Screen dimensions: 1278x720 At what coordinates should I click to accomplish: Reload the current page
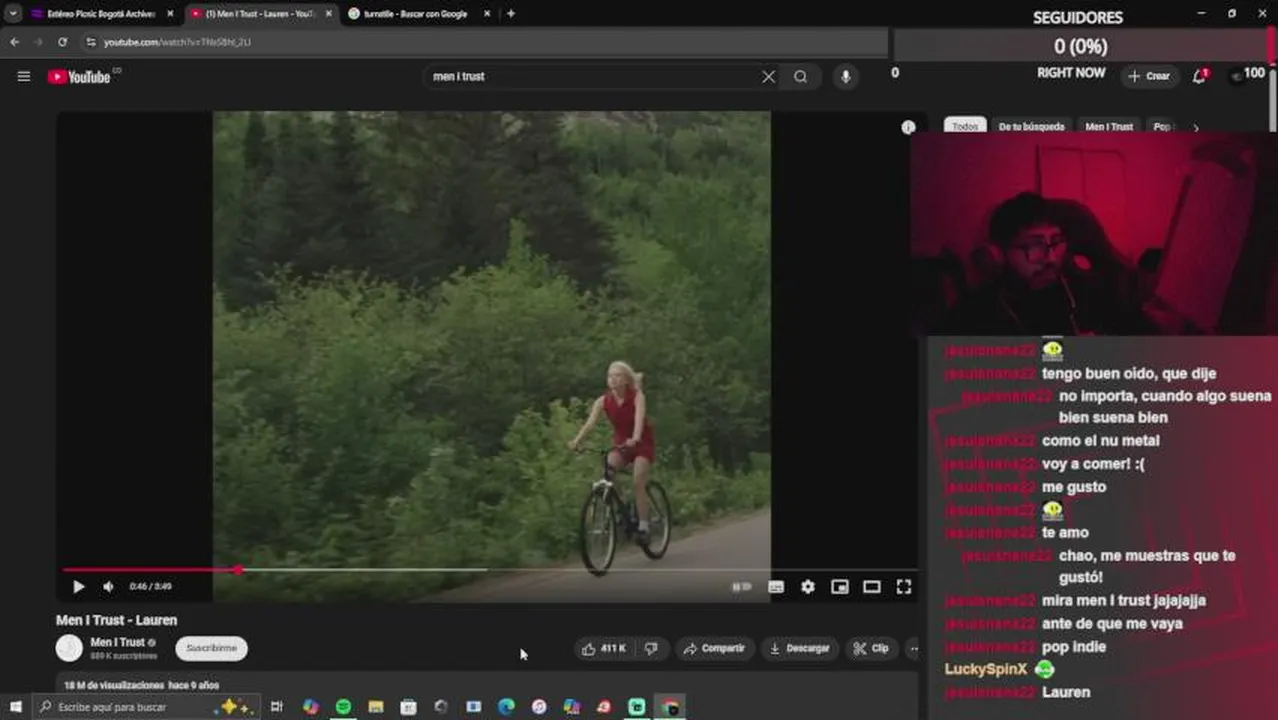[62, 42]
